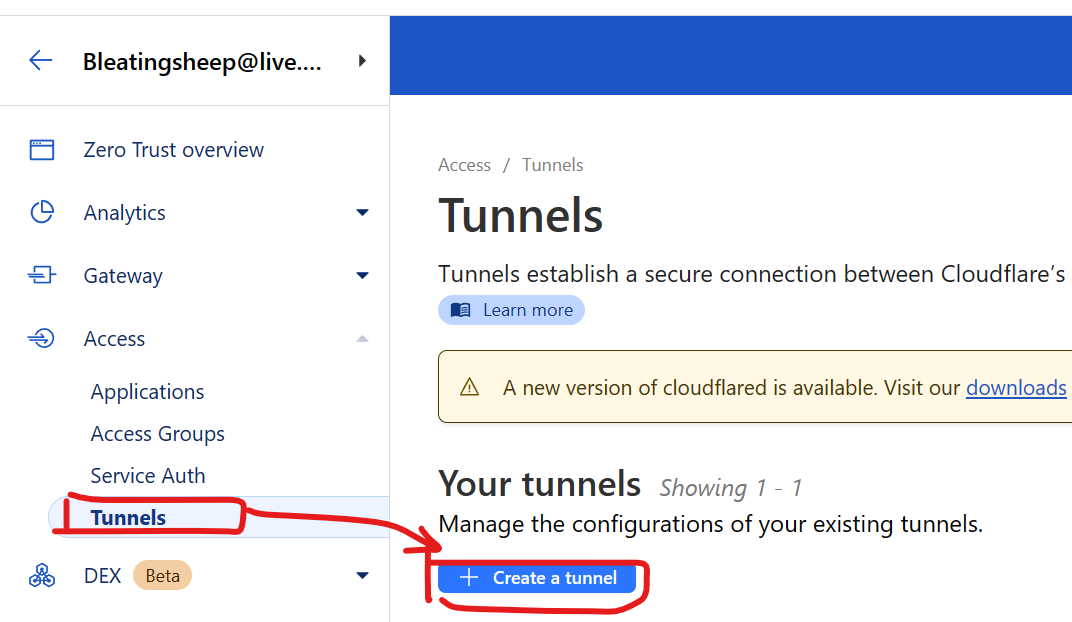Click the Gateway icon in the sidebar
This screenshot has height=622, width=1072.
click(41, 275)
